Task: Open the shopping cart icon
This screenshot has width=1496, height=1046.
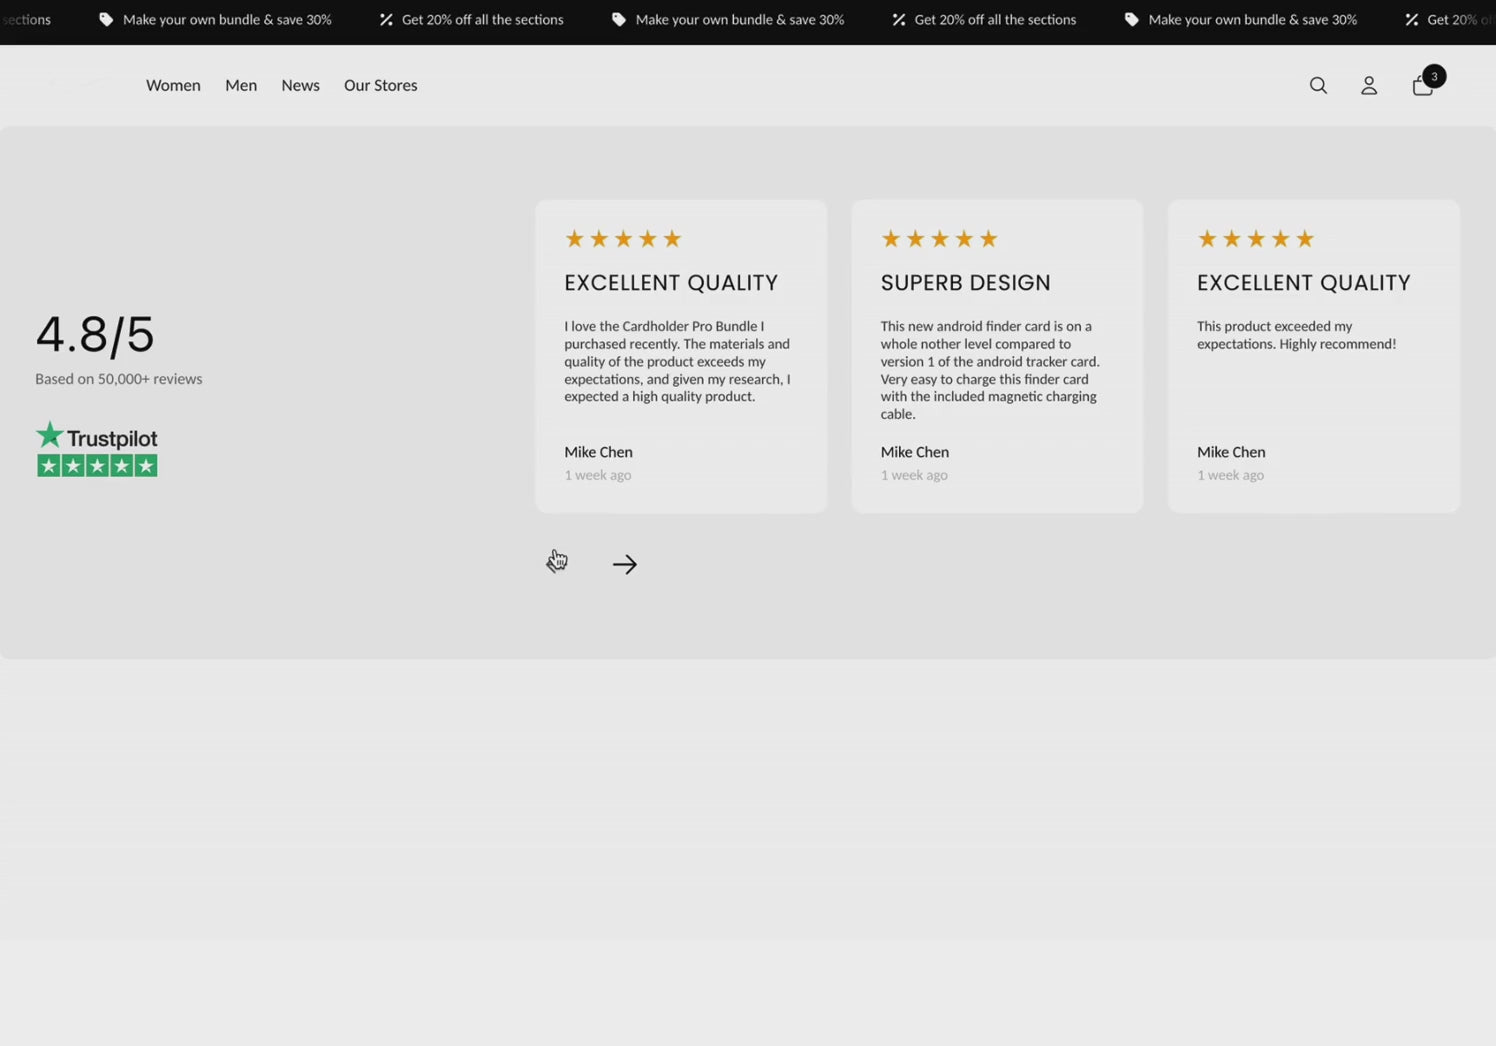Action: coord(1422,86)
